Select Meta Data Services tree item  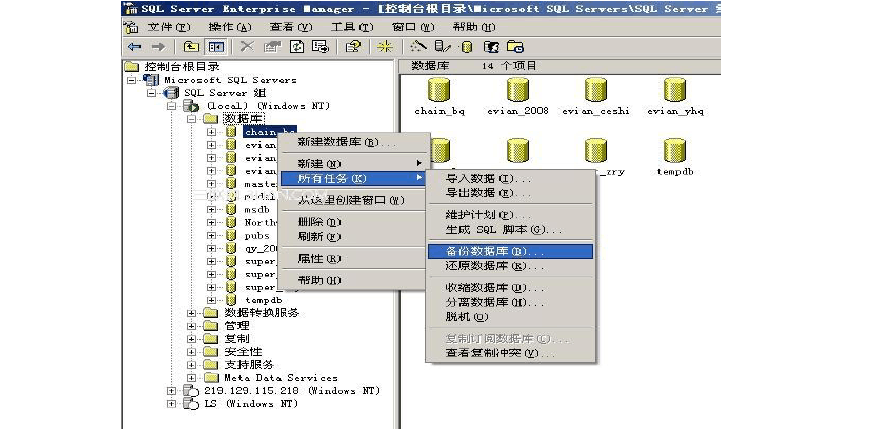[281, 378]
